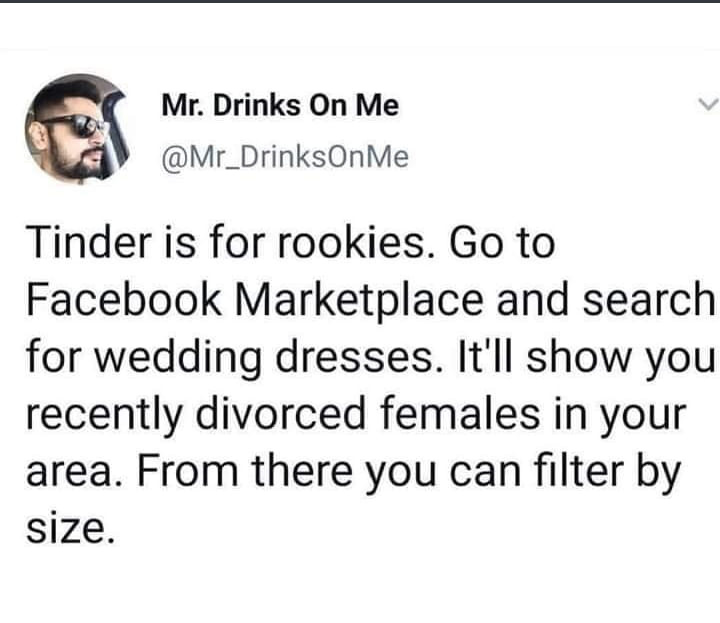Click the profile avatar of Mr. Drinks On Me
Viewport: 720px width, 623px height.
point(77,129)
